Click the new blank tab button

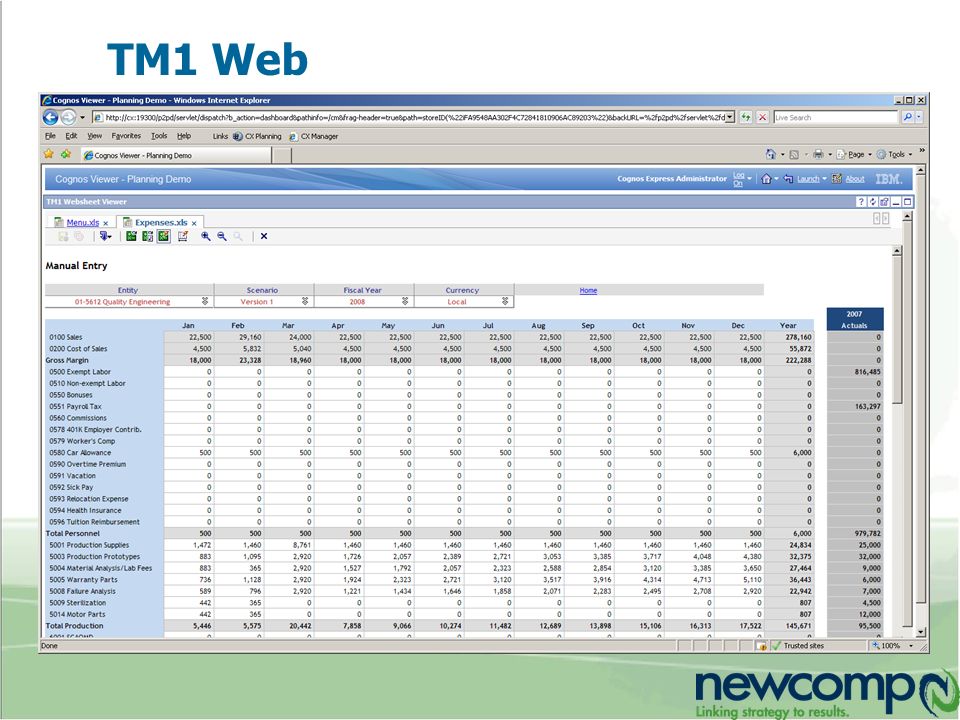click(x=282, y=156)
